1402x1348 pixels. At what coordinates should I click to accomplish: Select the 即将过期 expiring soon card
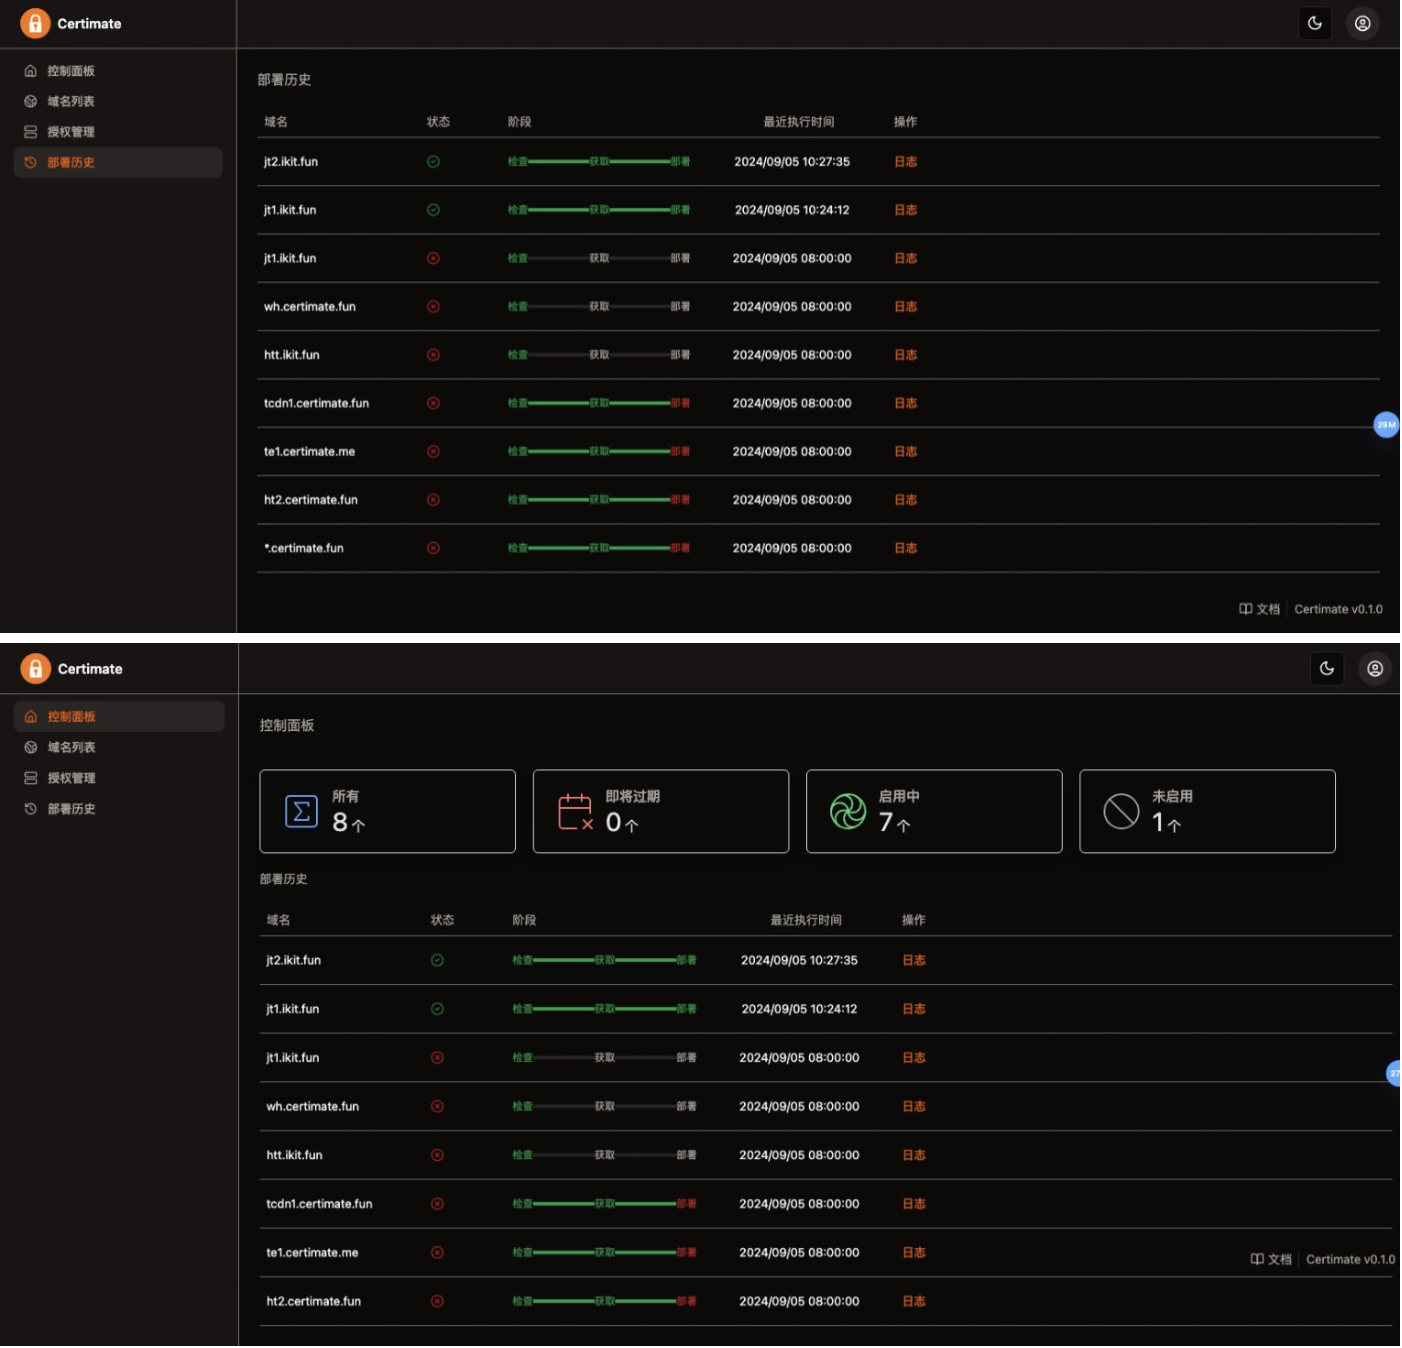(660, 811)
